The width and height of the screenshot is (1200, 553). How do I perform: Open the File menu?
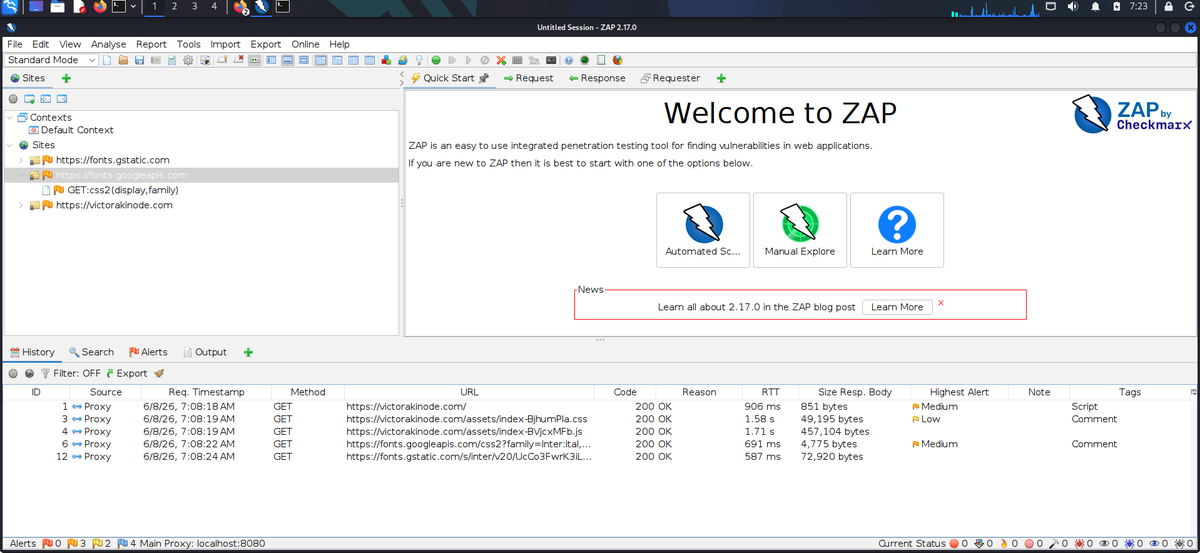[x=14, y=44]
